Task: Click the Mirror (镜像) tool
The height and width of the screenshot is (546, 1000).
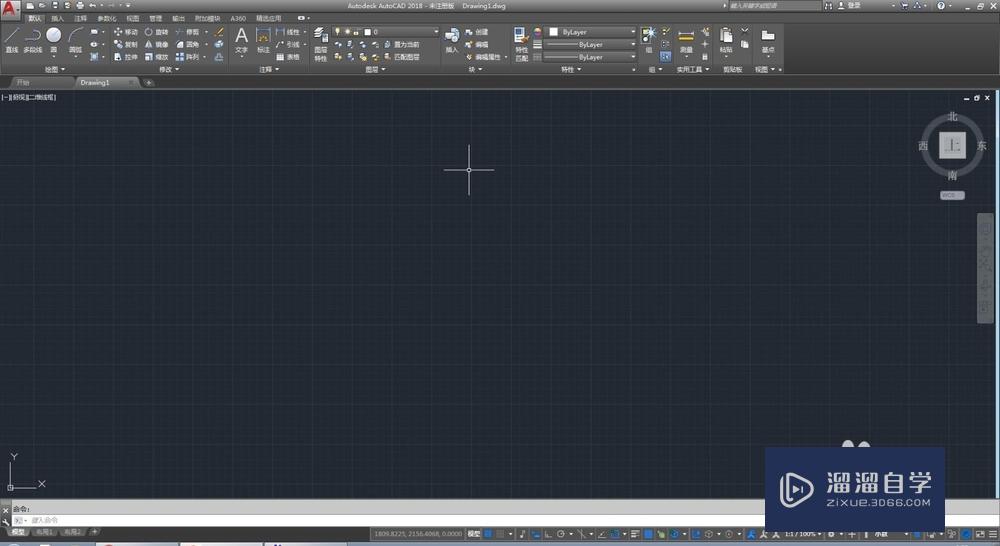Action: tap(156, 45)
